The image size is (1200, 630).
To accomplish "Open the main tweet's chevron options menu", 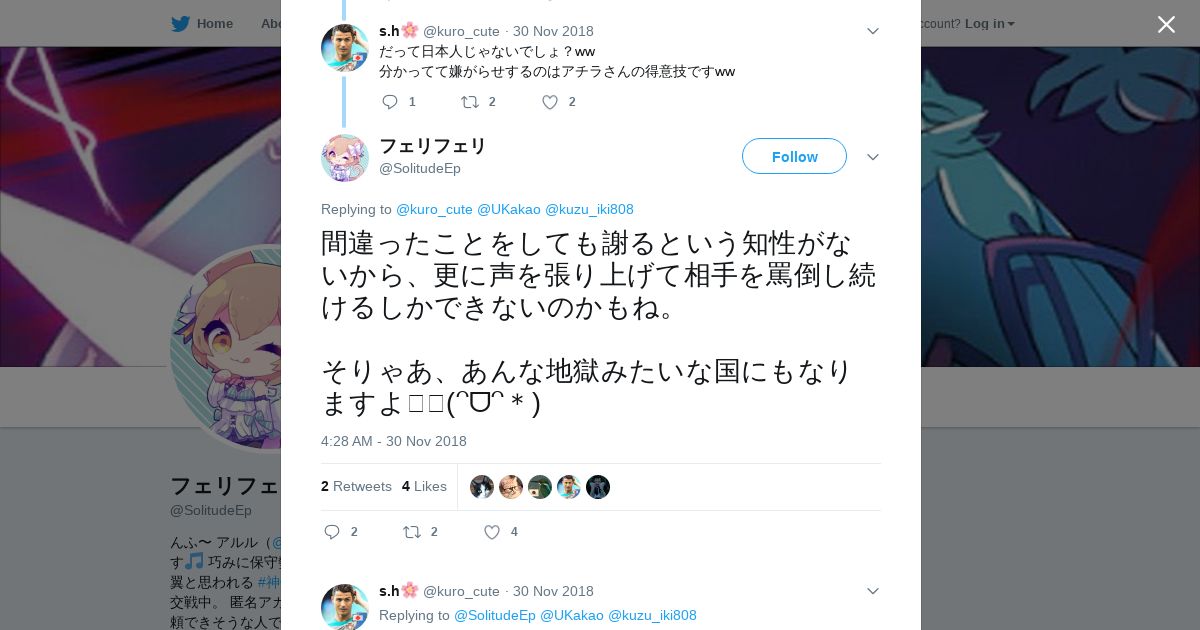I will point(873,157).
